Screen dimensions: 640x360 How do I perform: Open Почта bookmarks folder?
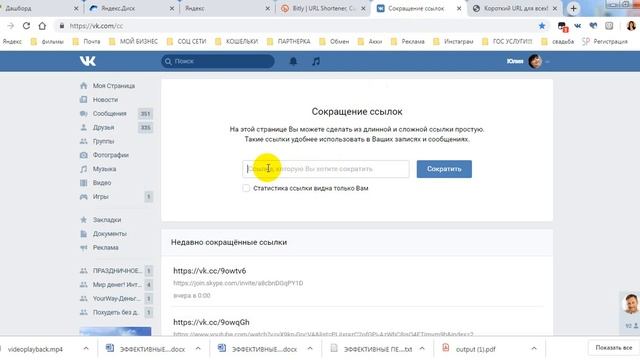point(87,41)
